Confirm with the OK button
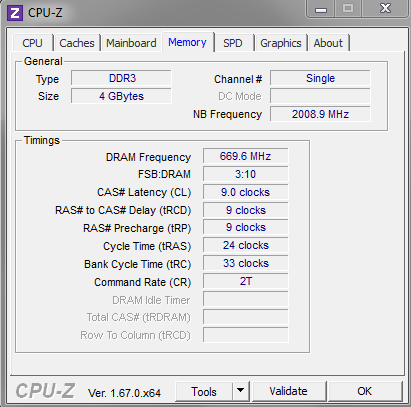The height and width of the screenshot is (407, 411). coord(365,391)
